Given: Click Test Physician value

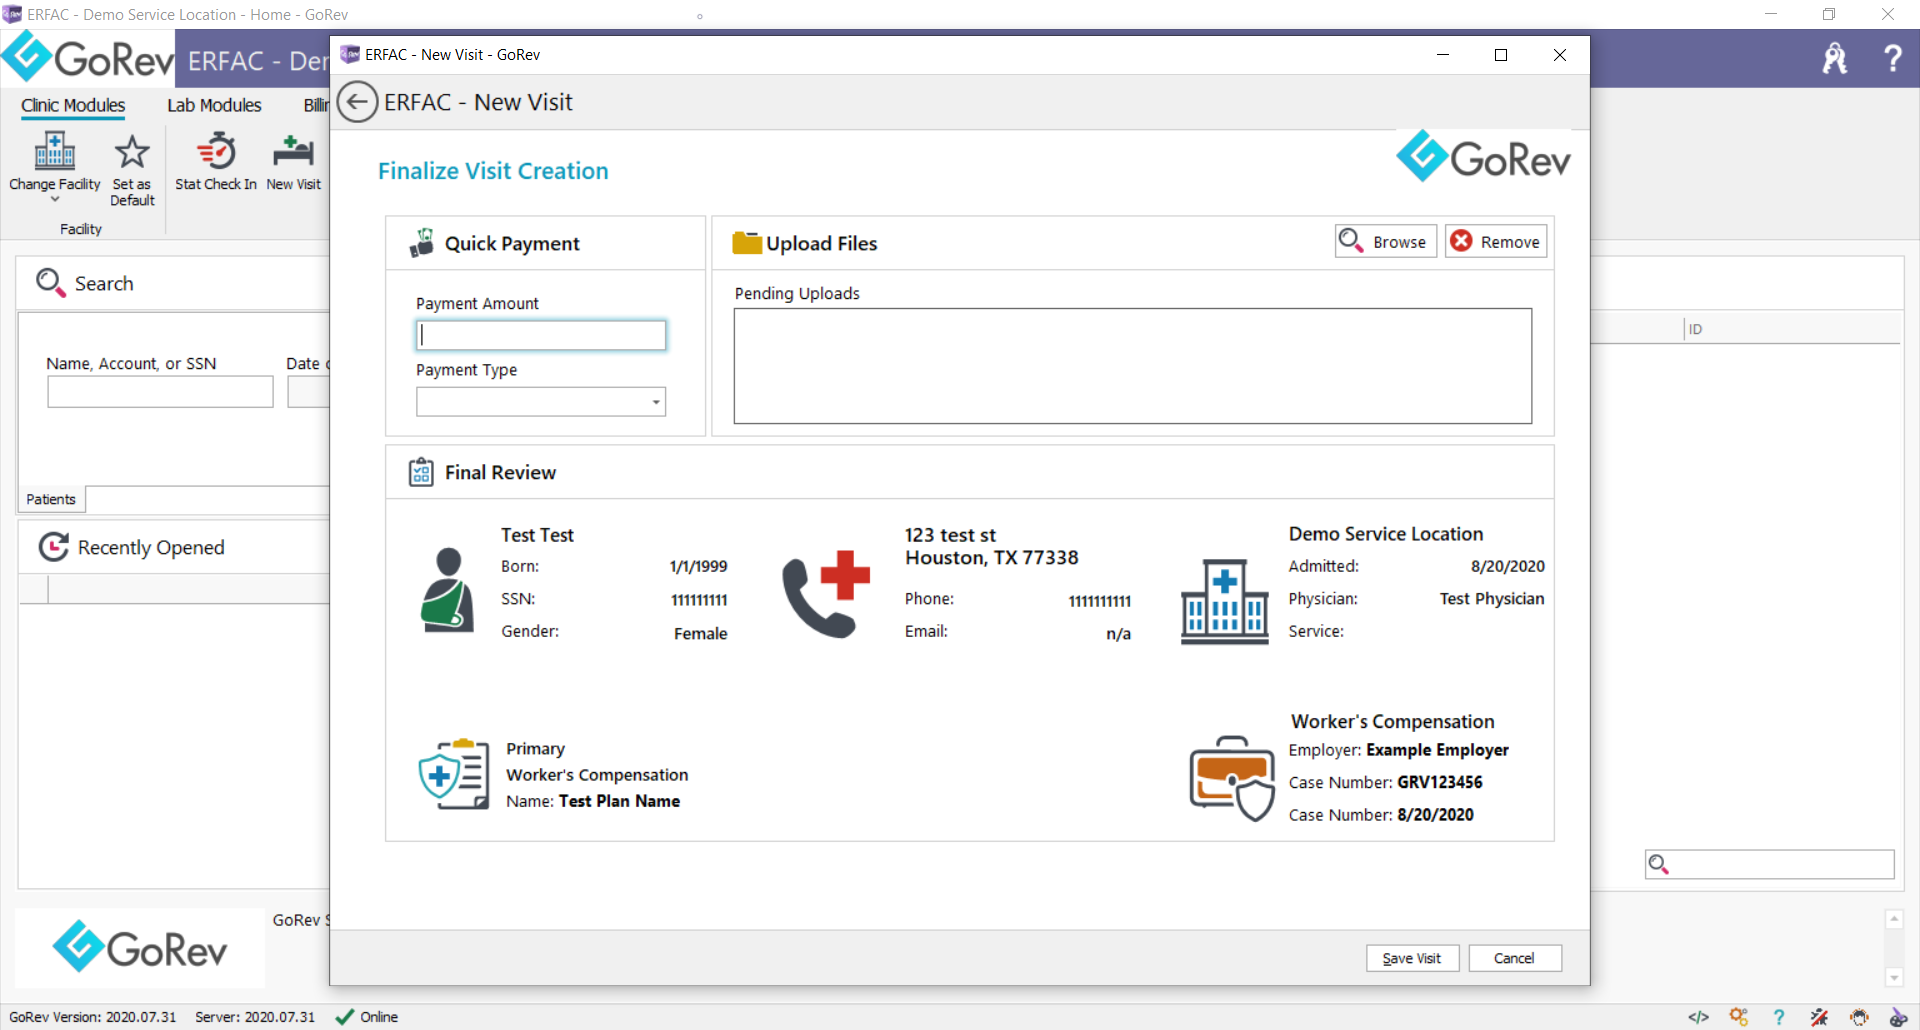Looking at the screenshot, I should 1492,599.
